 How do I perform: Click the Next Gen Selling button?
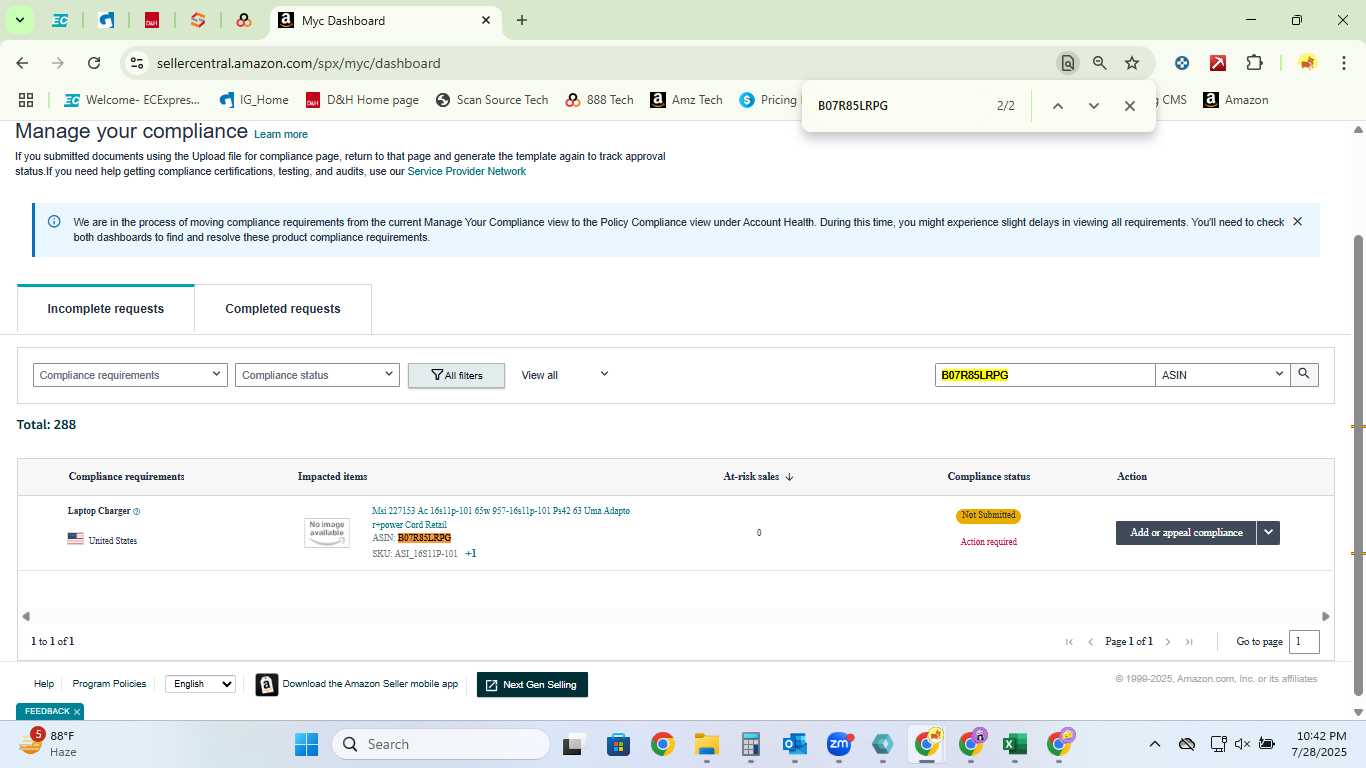tap(532, 684)
